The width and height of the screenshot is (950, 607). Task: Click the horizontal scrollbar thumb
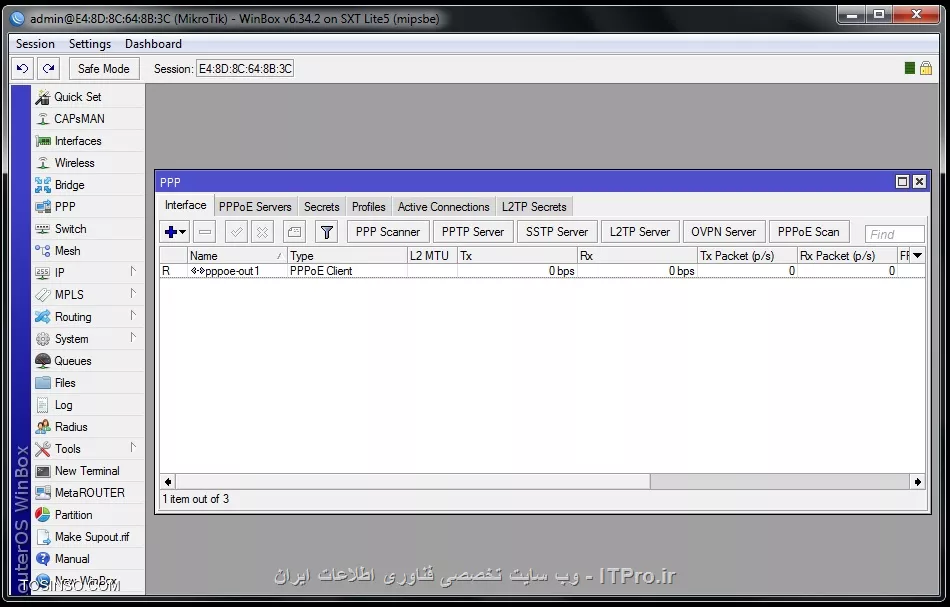[x=413, y=482]
